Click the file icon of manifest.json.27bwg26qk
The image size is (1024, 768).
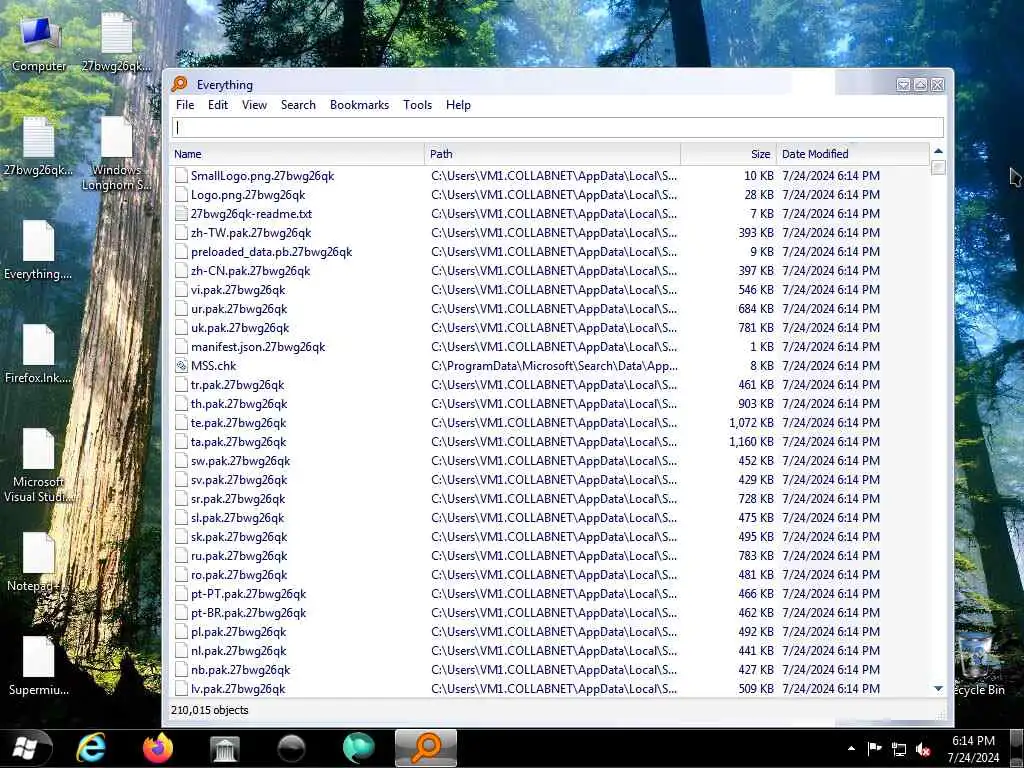(182, 347)
